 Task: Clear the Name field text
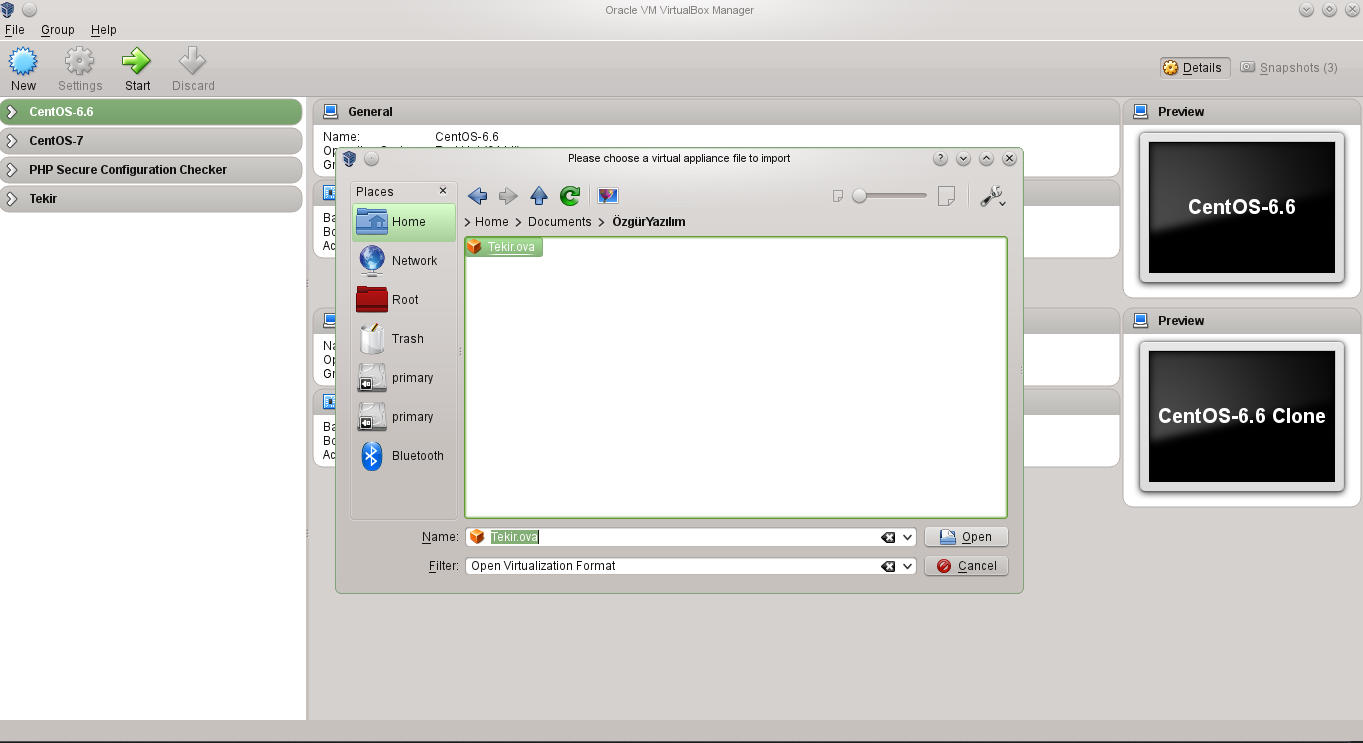coord(888,537)
